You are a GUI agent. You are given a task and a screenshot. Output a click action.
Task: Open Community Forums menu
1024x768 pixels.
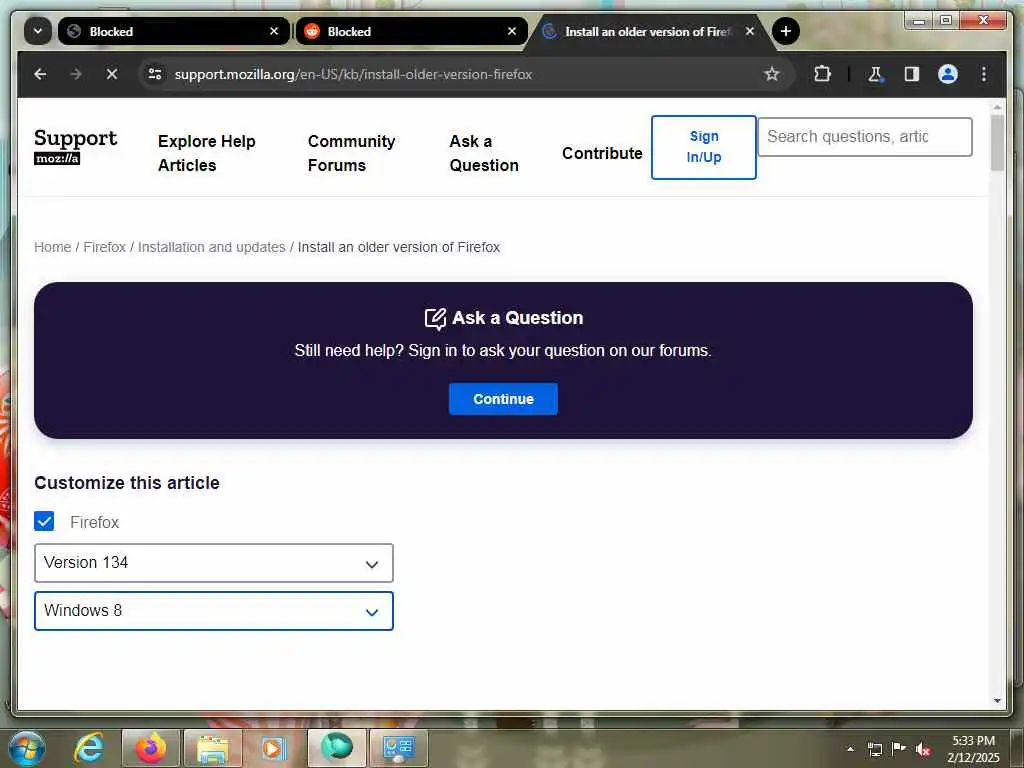click(351, 153)
